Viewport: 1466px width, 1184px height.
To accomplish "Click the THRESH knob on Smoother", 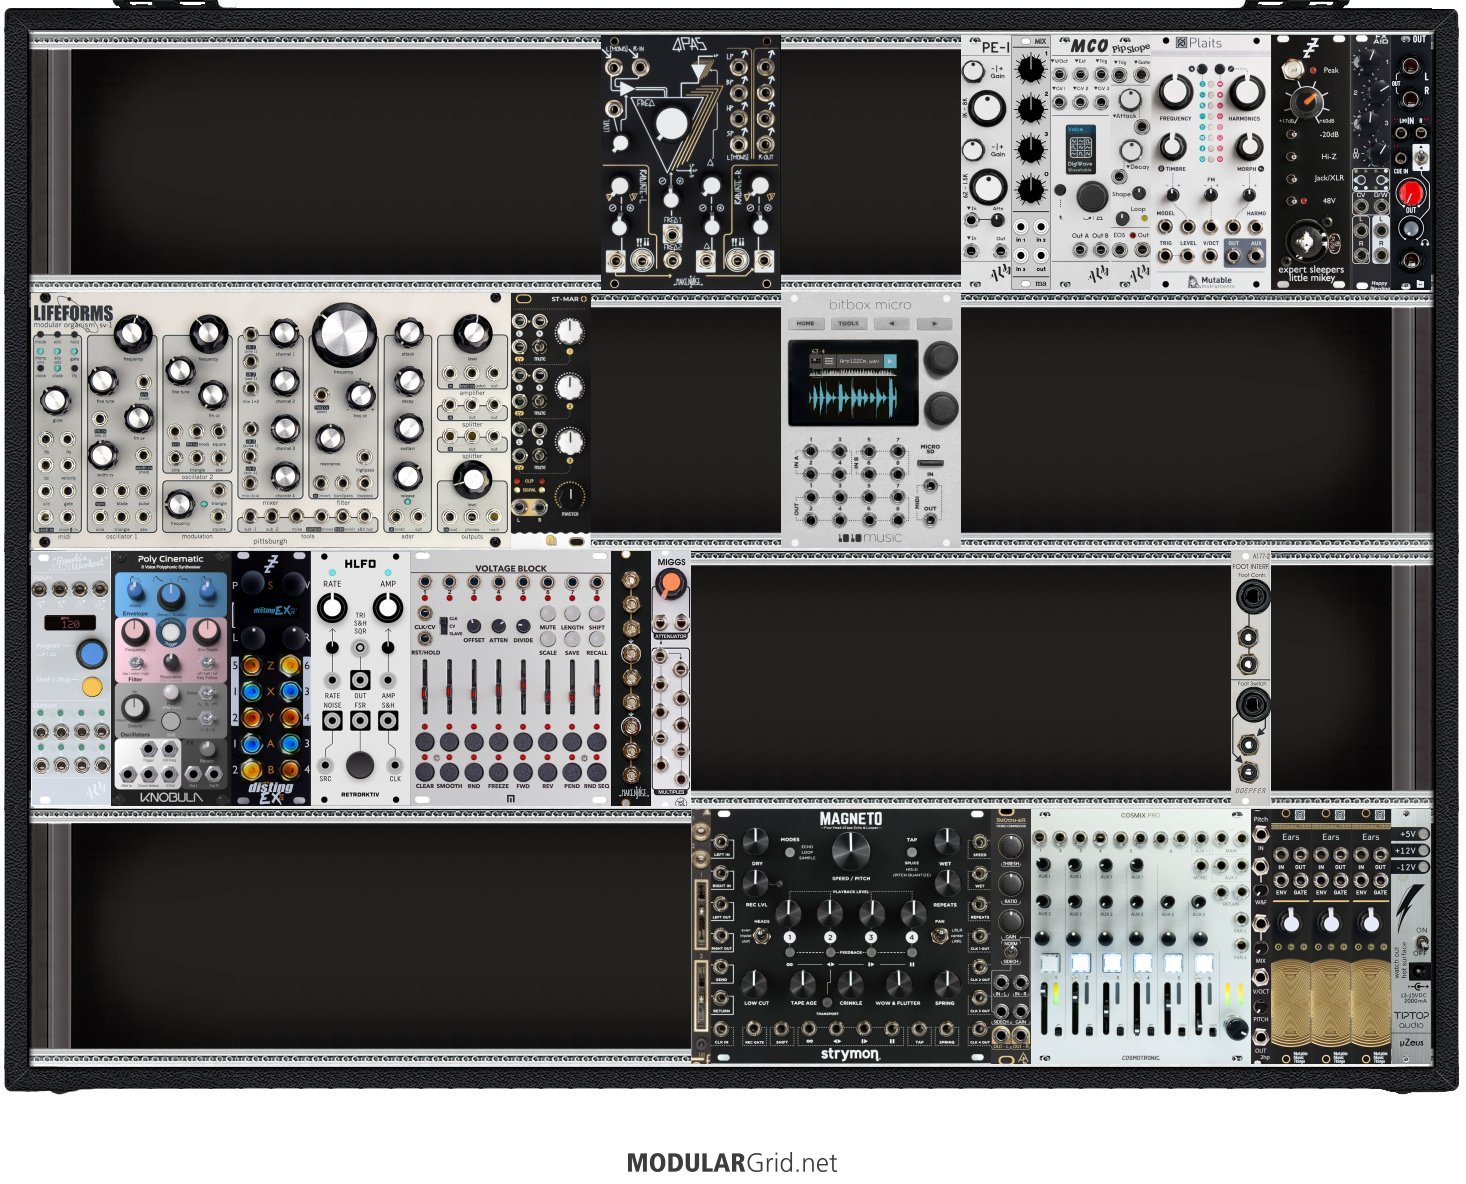I will click(x=1010, y=848).
